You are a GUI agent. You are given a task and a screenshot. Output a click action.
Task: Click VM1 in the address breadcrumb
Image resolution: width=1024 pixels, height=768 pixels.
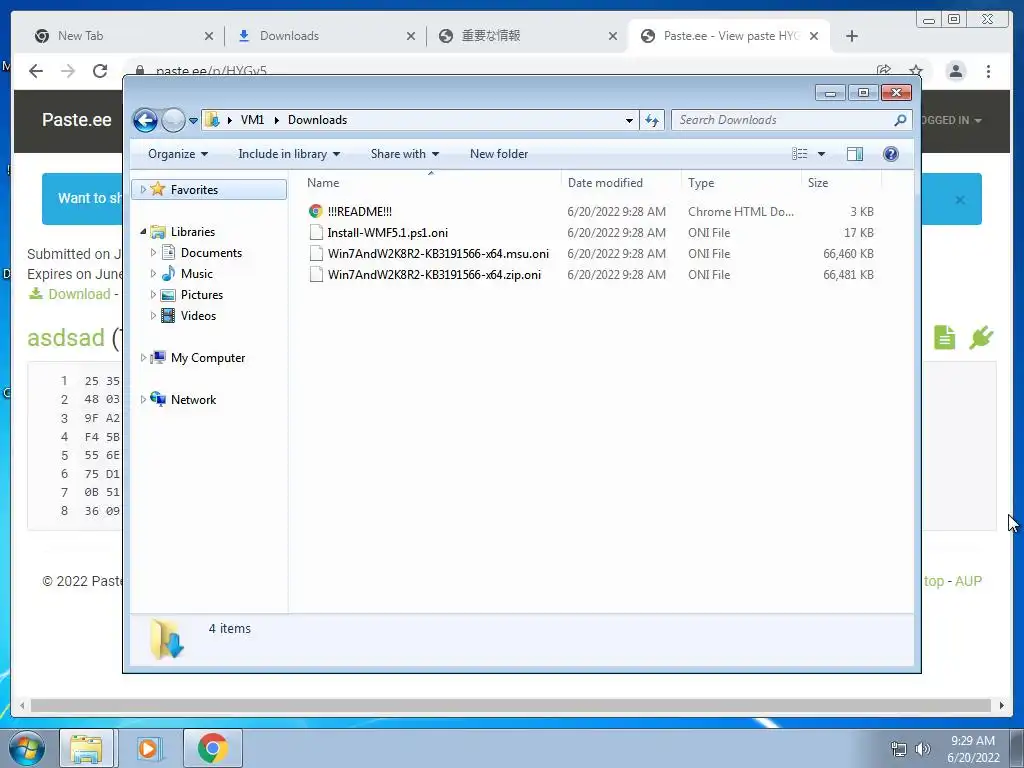click(x=252, y=120)
